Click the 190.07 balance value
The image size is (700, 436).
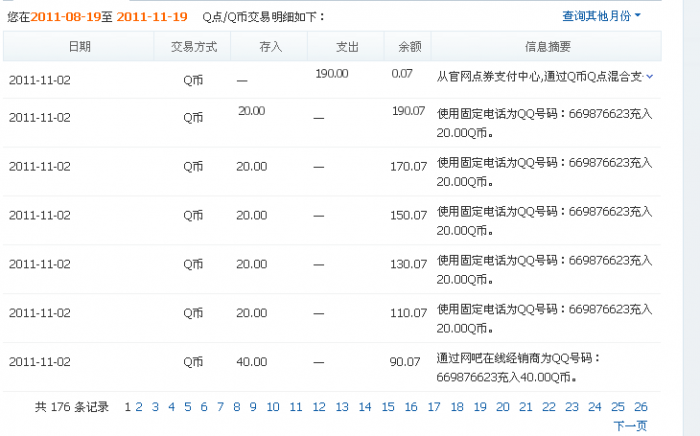[x=408, y=111]
